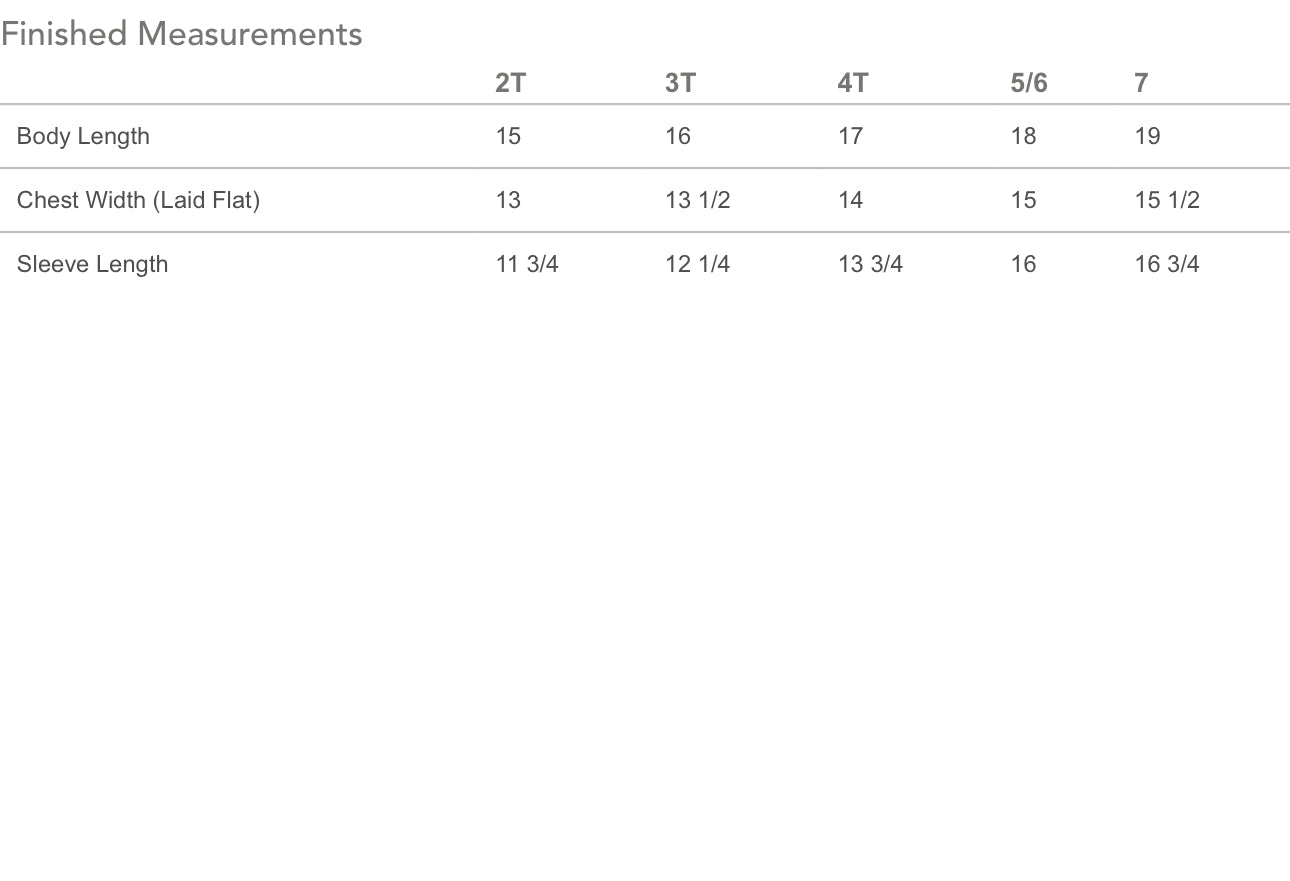Click the Sleeve Length row label
The image size is (1290, 881).
click(92, 264)
